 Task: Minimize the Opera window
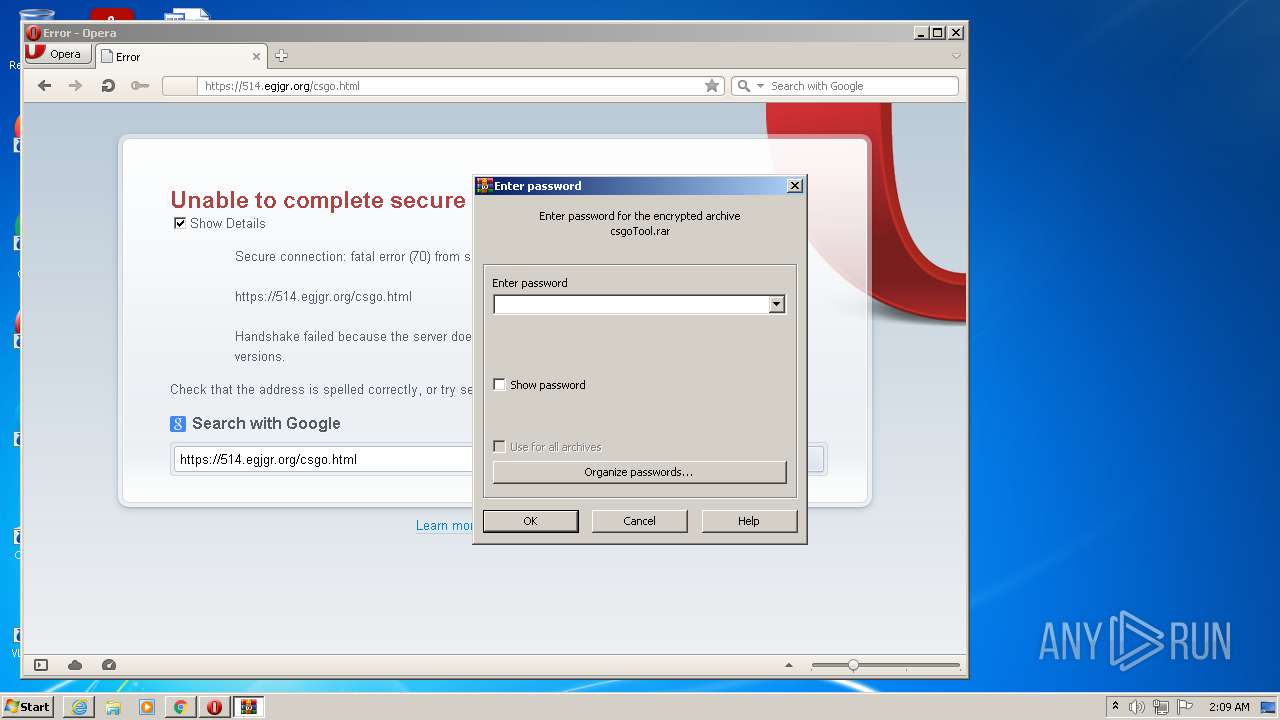pos(920,33)
